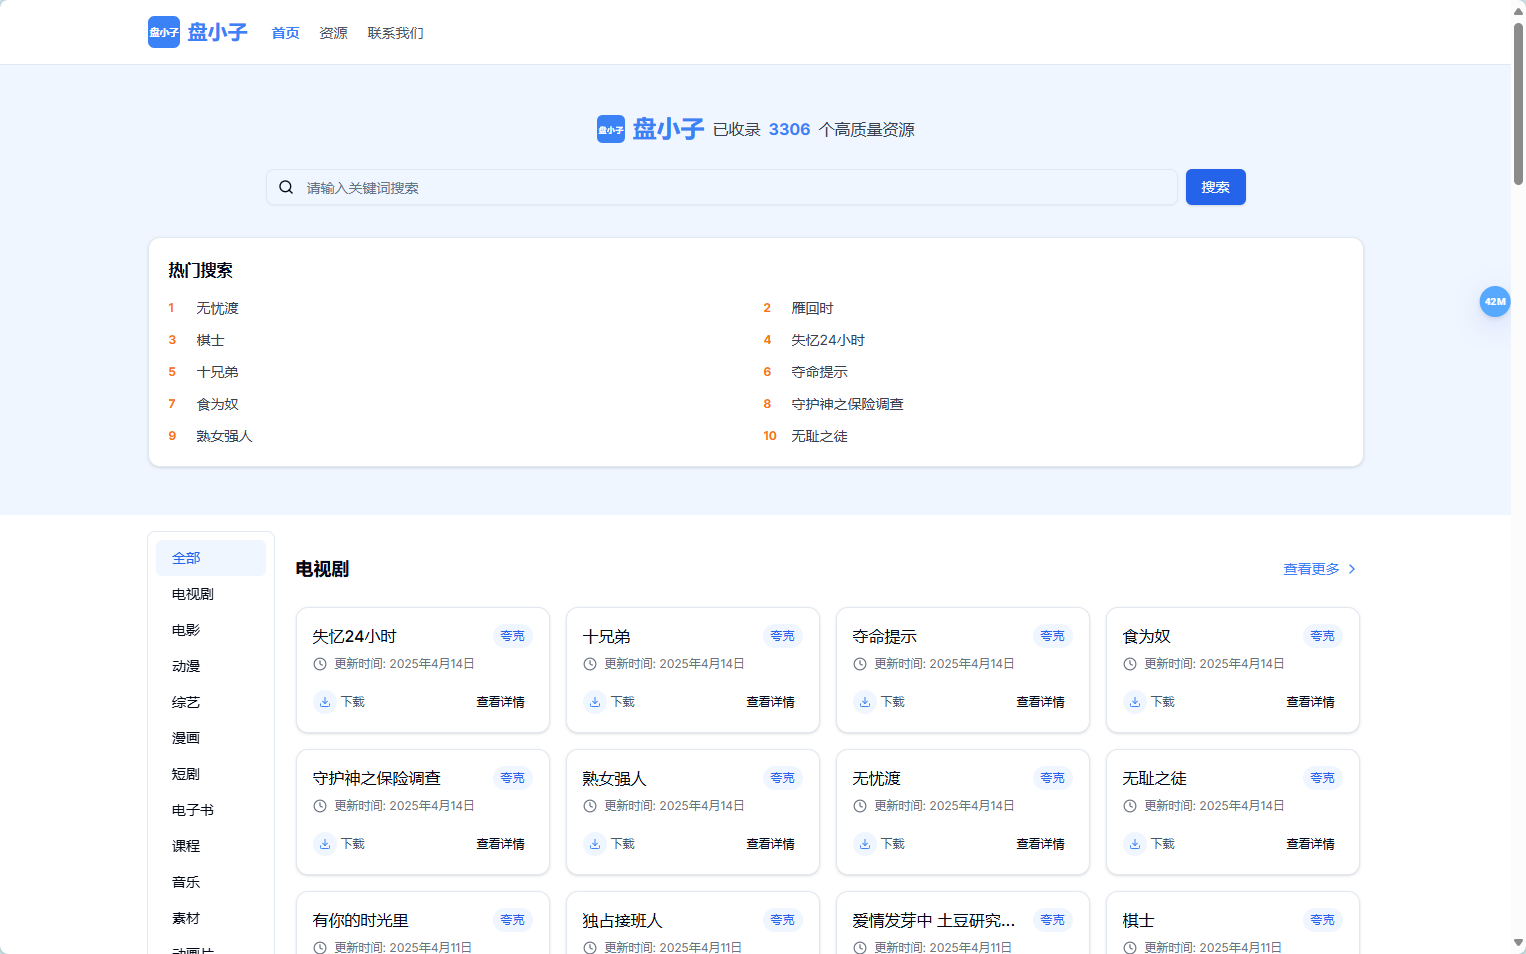Select the 电子书 category in sidebar
The image size is (1526, 954).
tap(211, 810)
